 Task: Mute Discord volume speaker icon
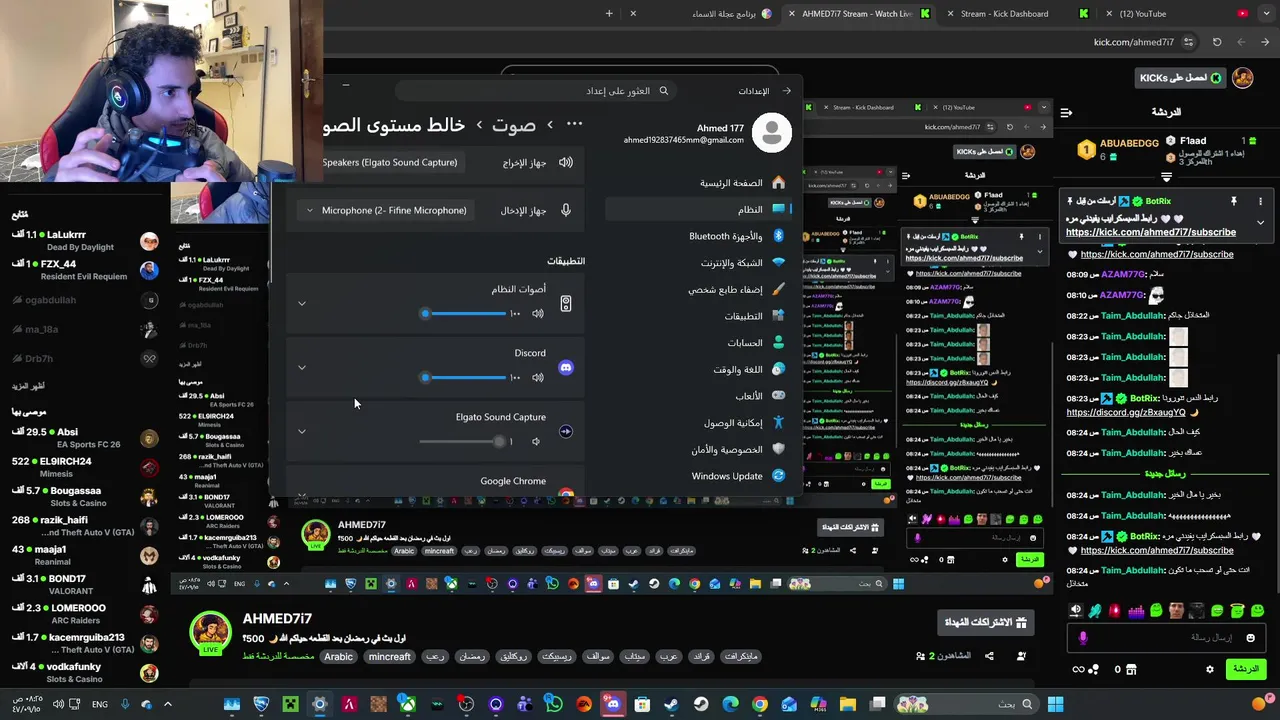pyautogui.click(x=538, y=378)
